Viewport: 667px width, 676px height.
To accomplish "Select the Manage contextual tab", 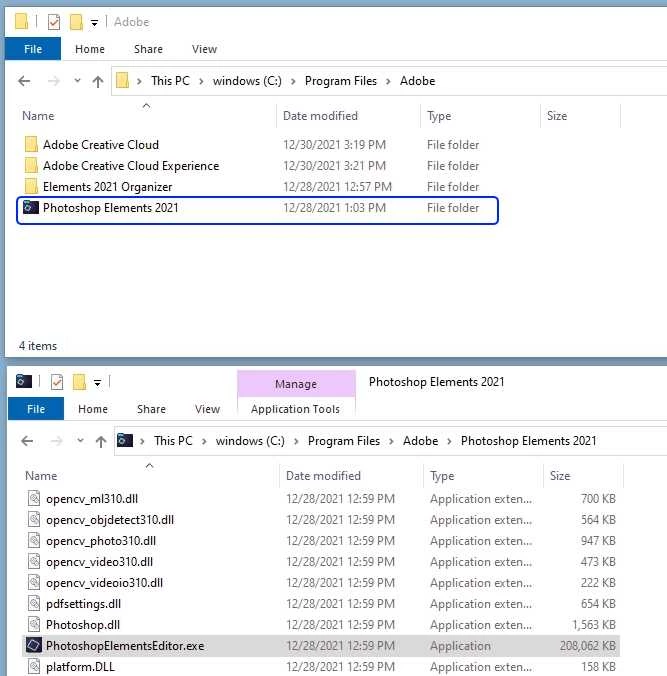I will [x=296, y=384].
